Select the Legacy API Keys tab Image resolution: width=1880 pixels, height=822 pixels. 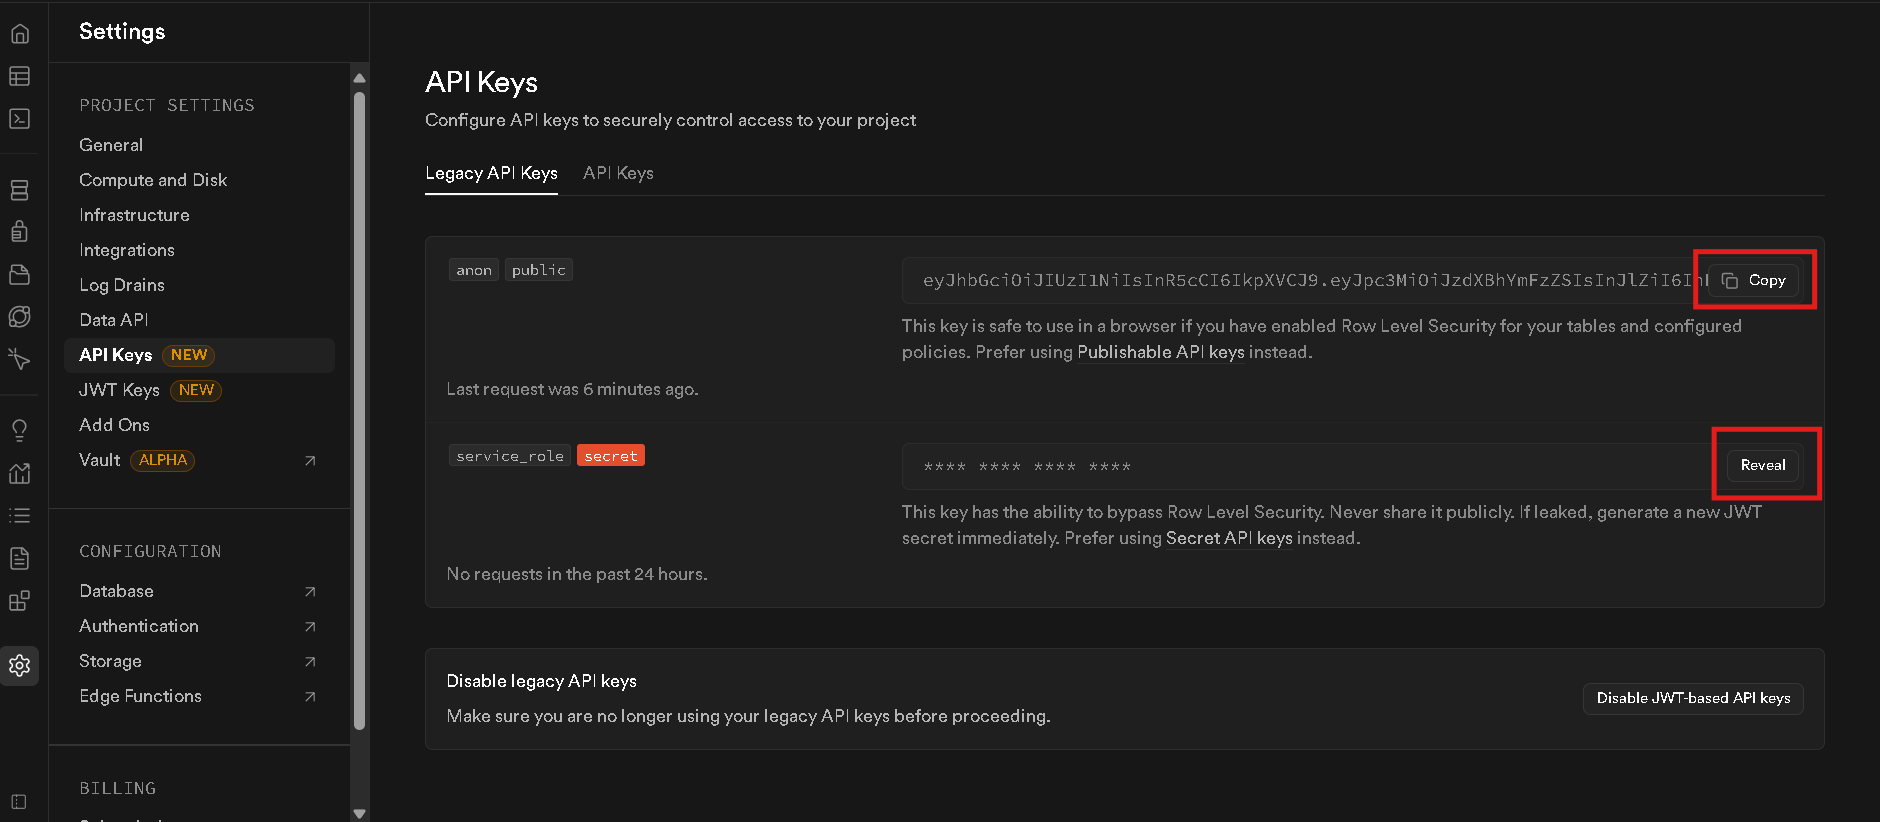(x=491, y=173)
